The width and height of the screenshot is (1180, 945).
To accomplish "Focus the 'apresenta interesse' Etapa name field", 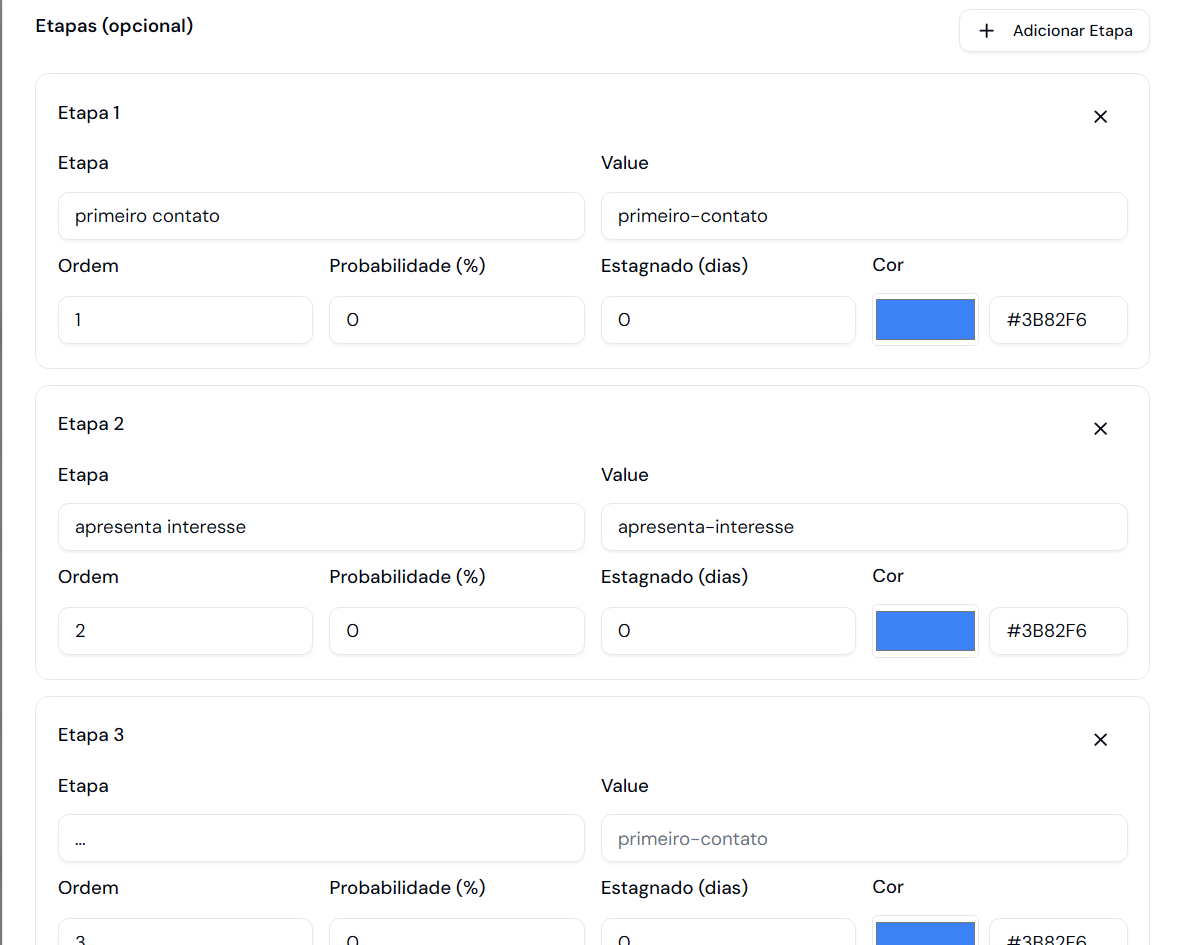I will 321,527.
